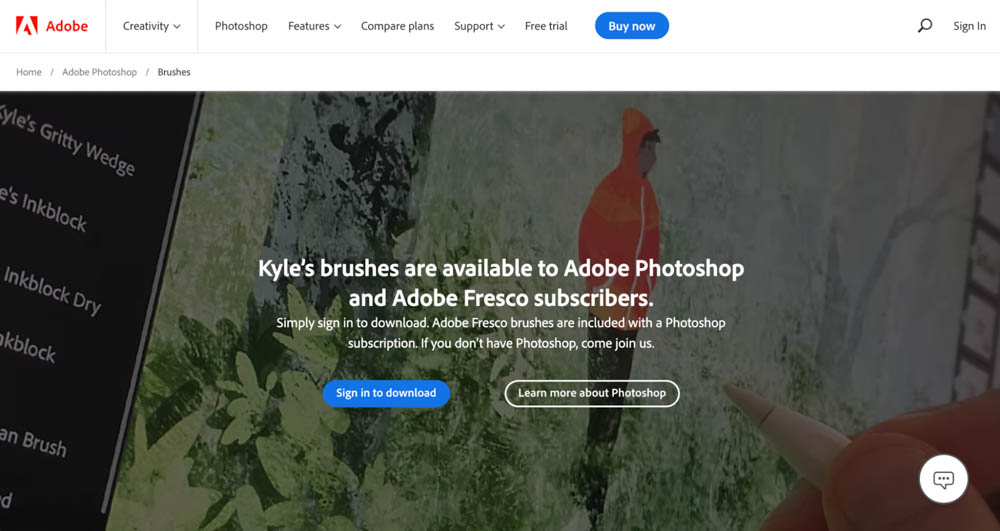Viewport: 1000px width, 531px height.
Task: Open the chat bubble icon
Action: coord(943,479)
